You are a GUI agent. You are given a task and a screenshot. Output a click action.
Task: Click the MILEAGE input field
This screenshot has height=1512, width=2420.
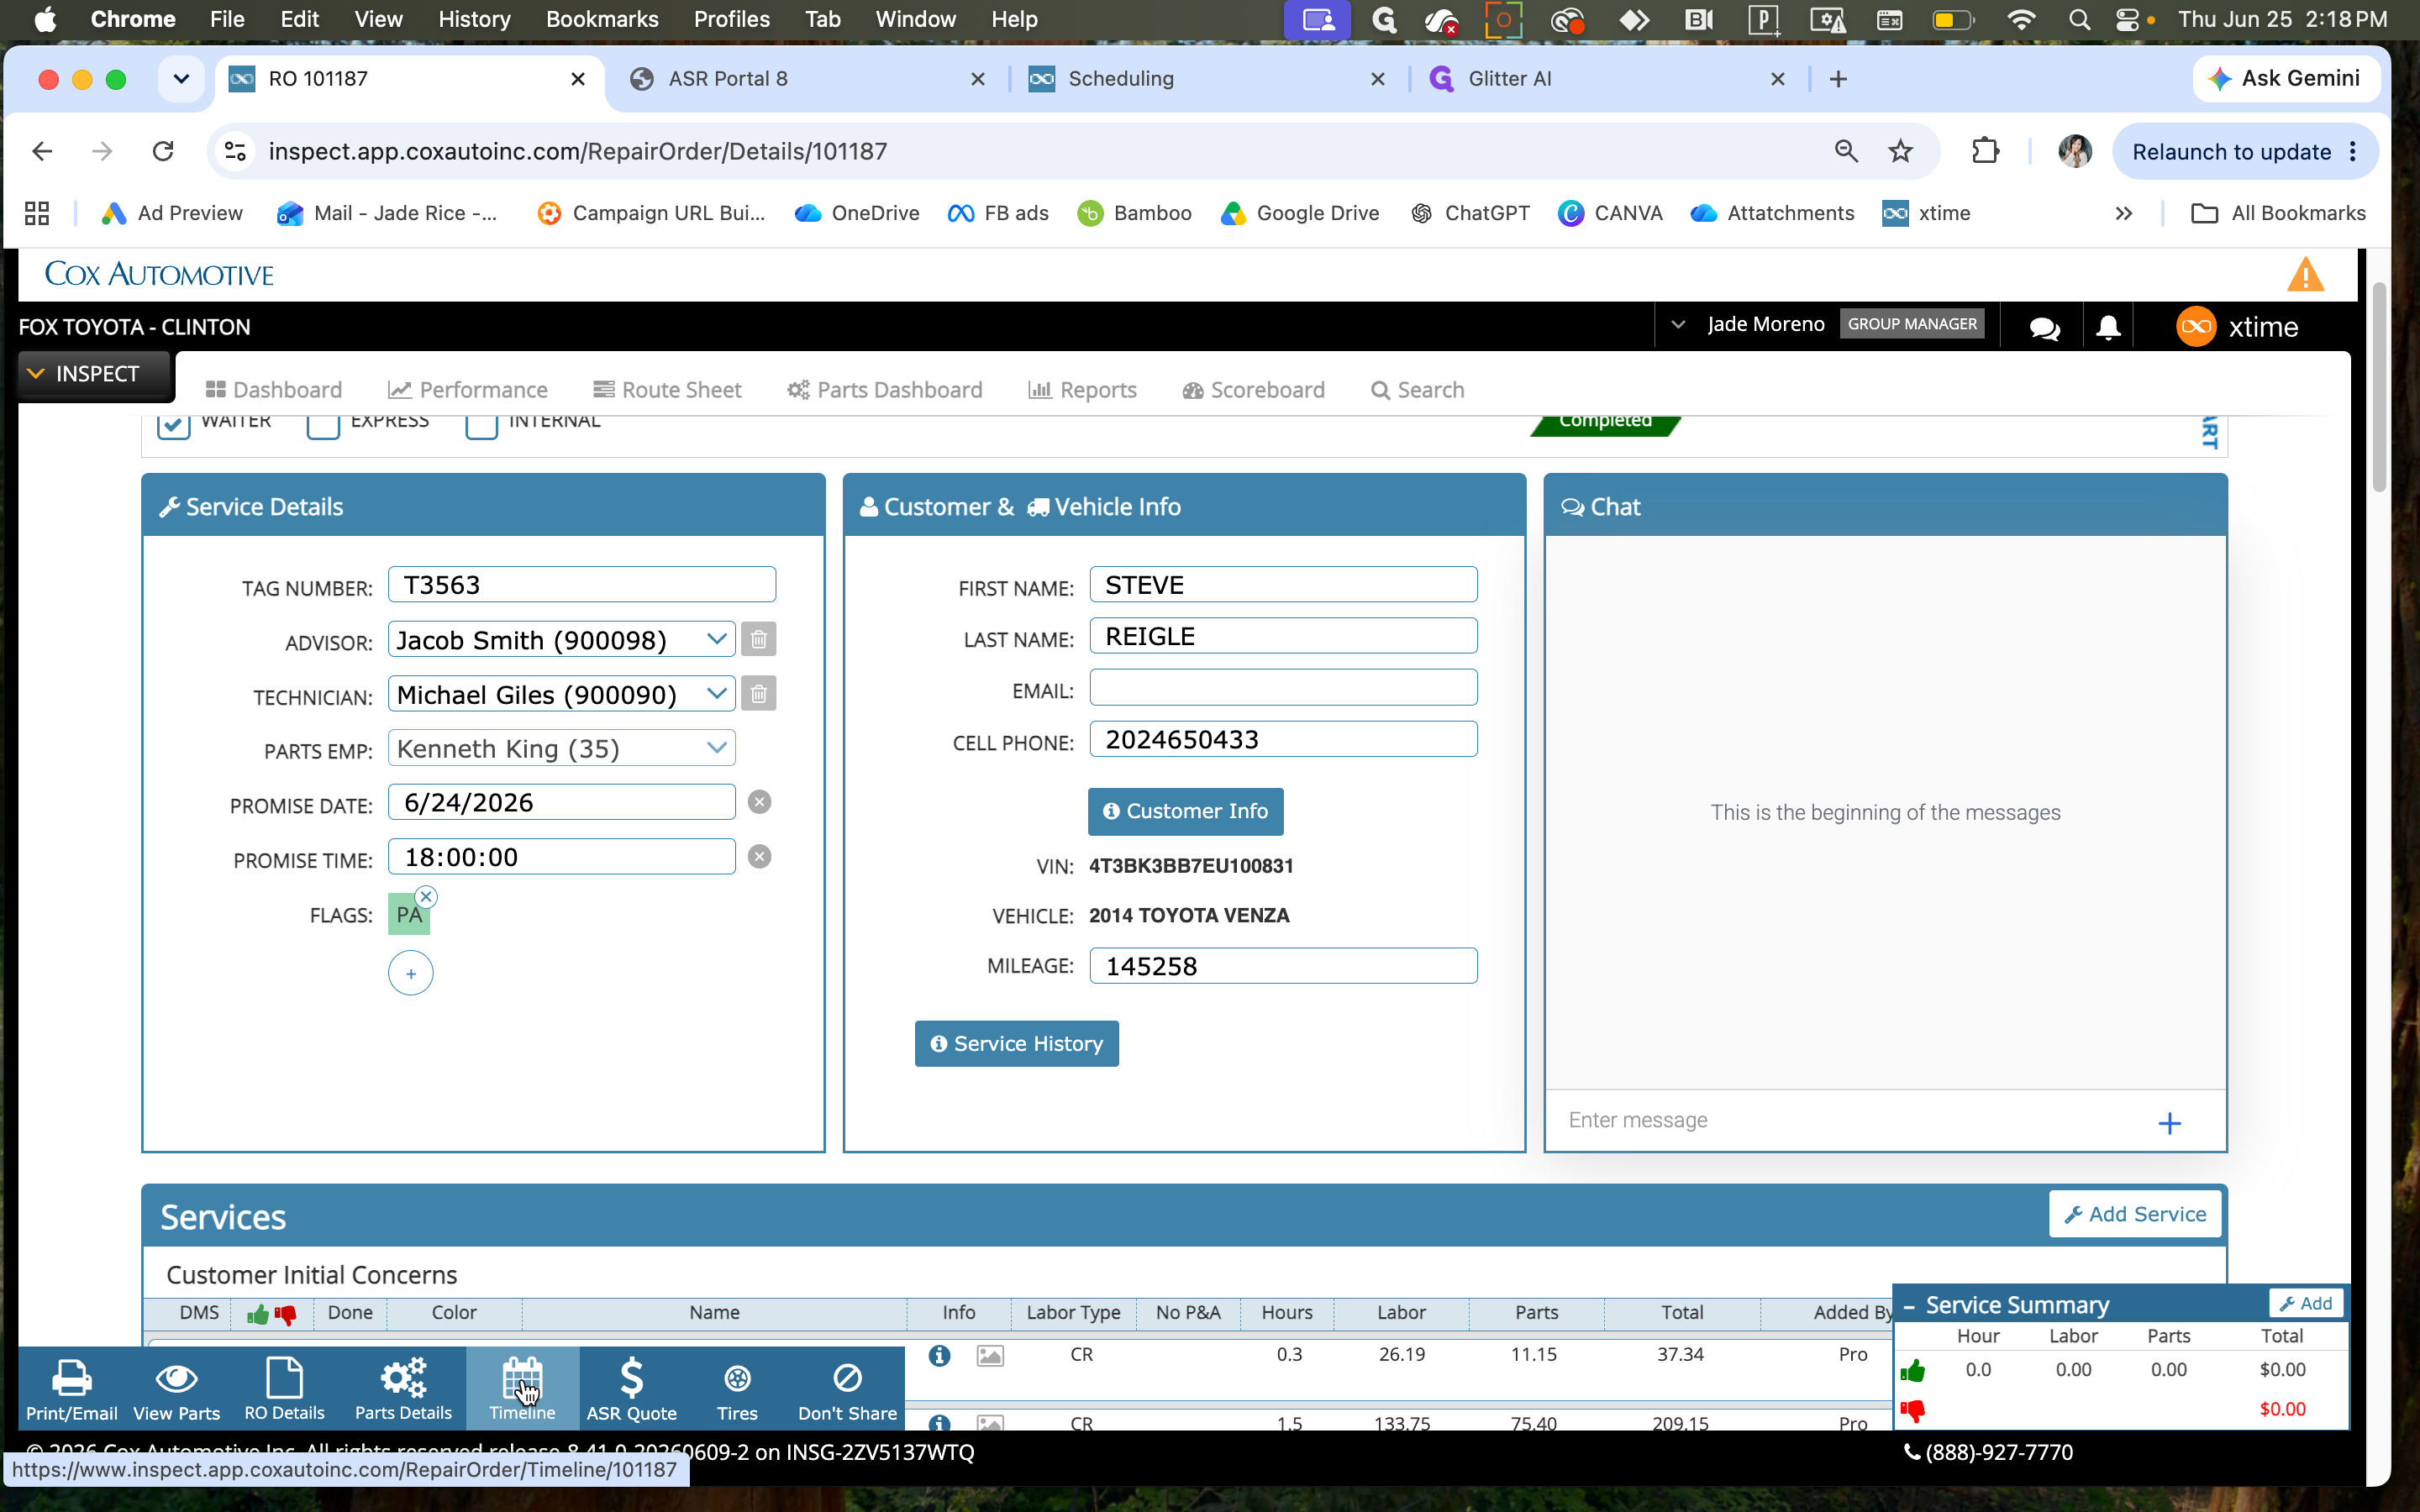pos(1283,966)
